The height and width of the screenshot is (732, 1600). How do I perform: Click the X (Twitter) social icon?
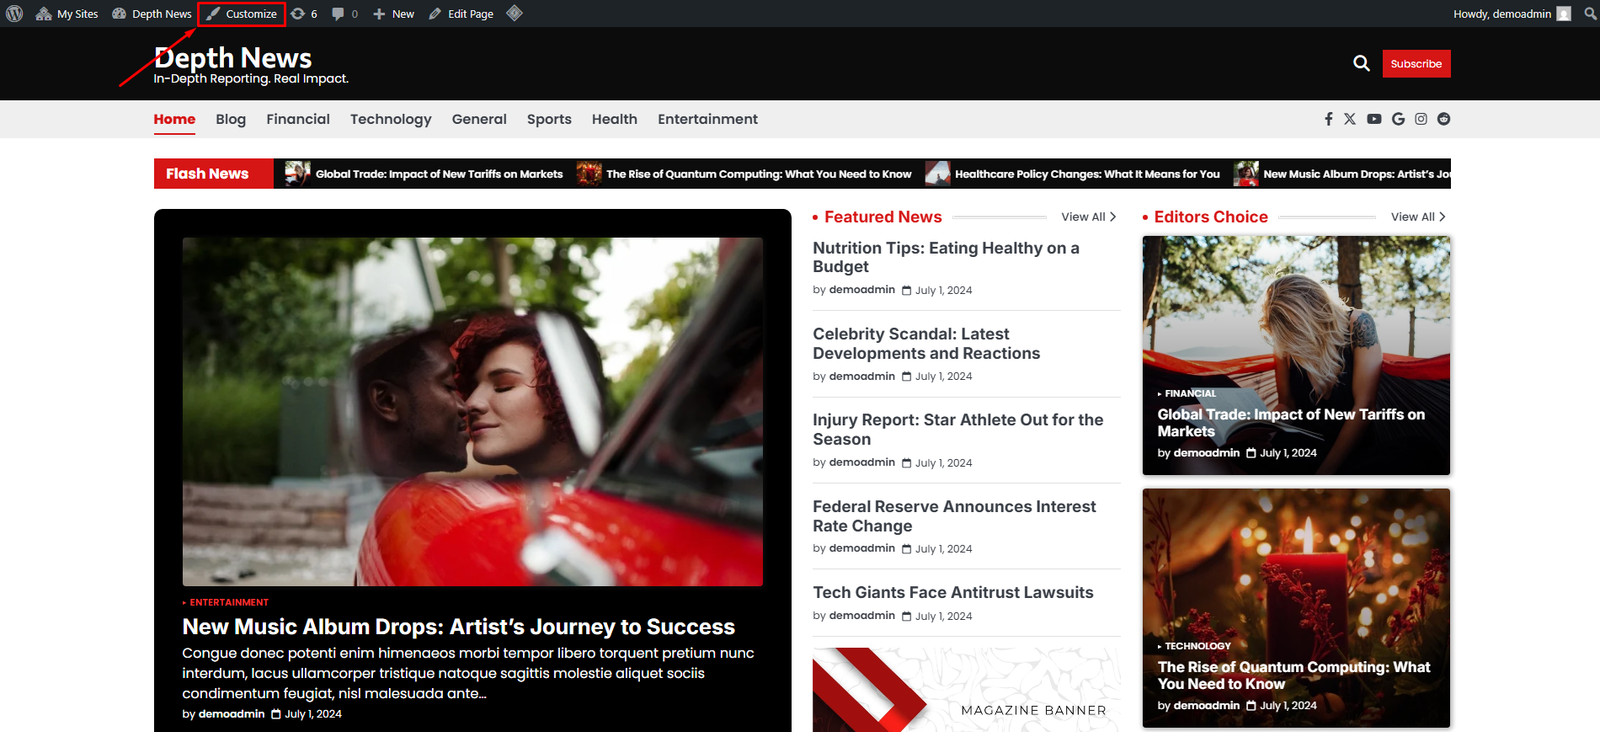click(x=1350, y=119)
